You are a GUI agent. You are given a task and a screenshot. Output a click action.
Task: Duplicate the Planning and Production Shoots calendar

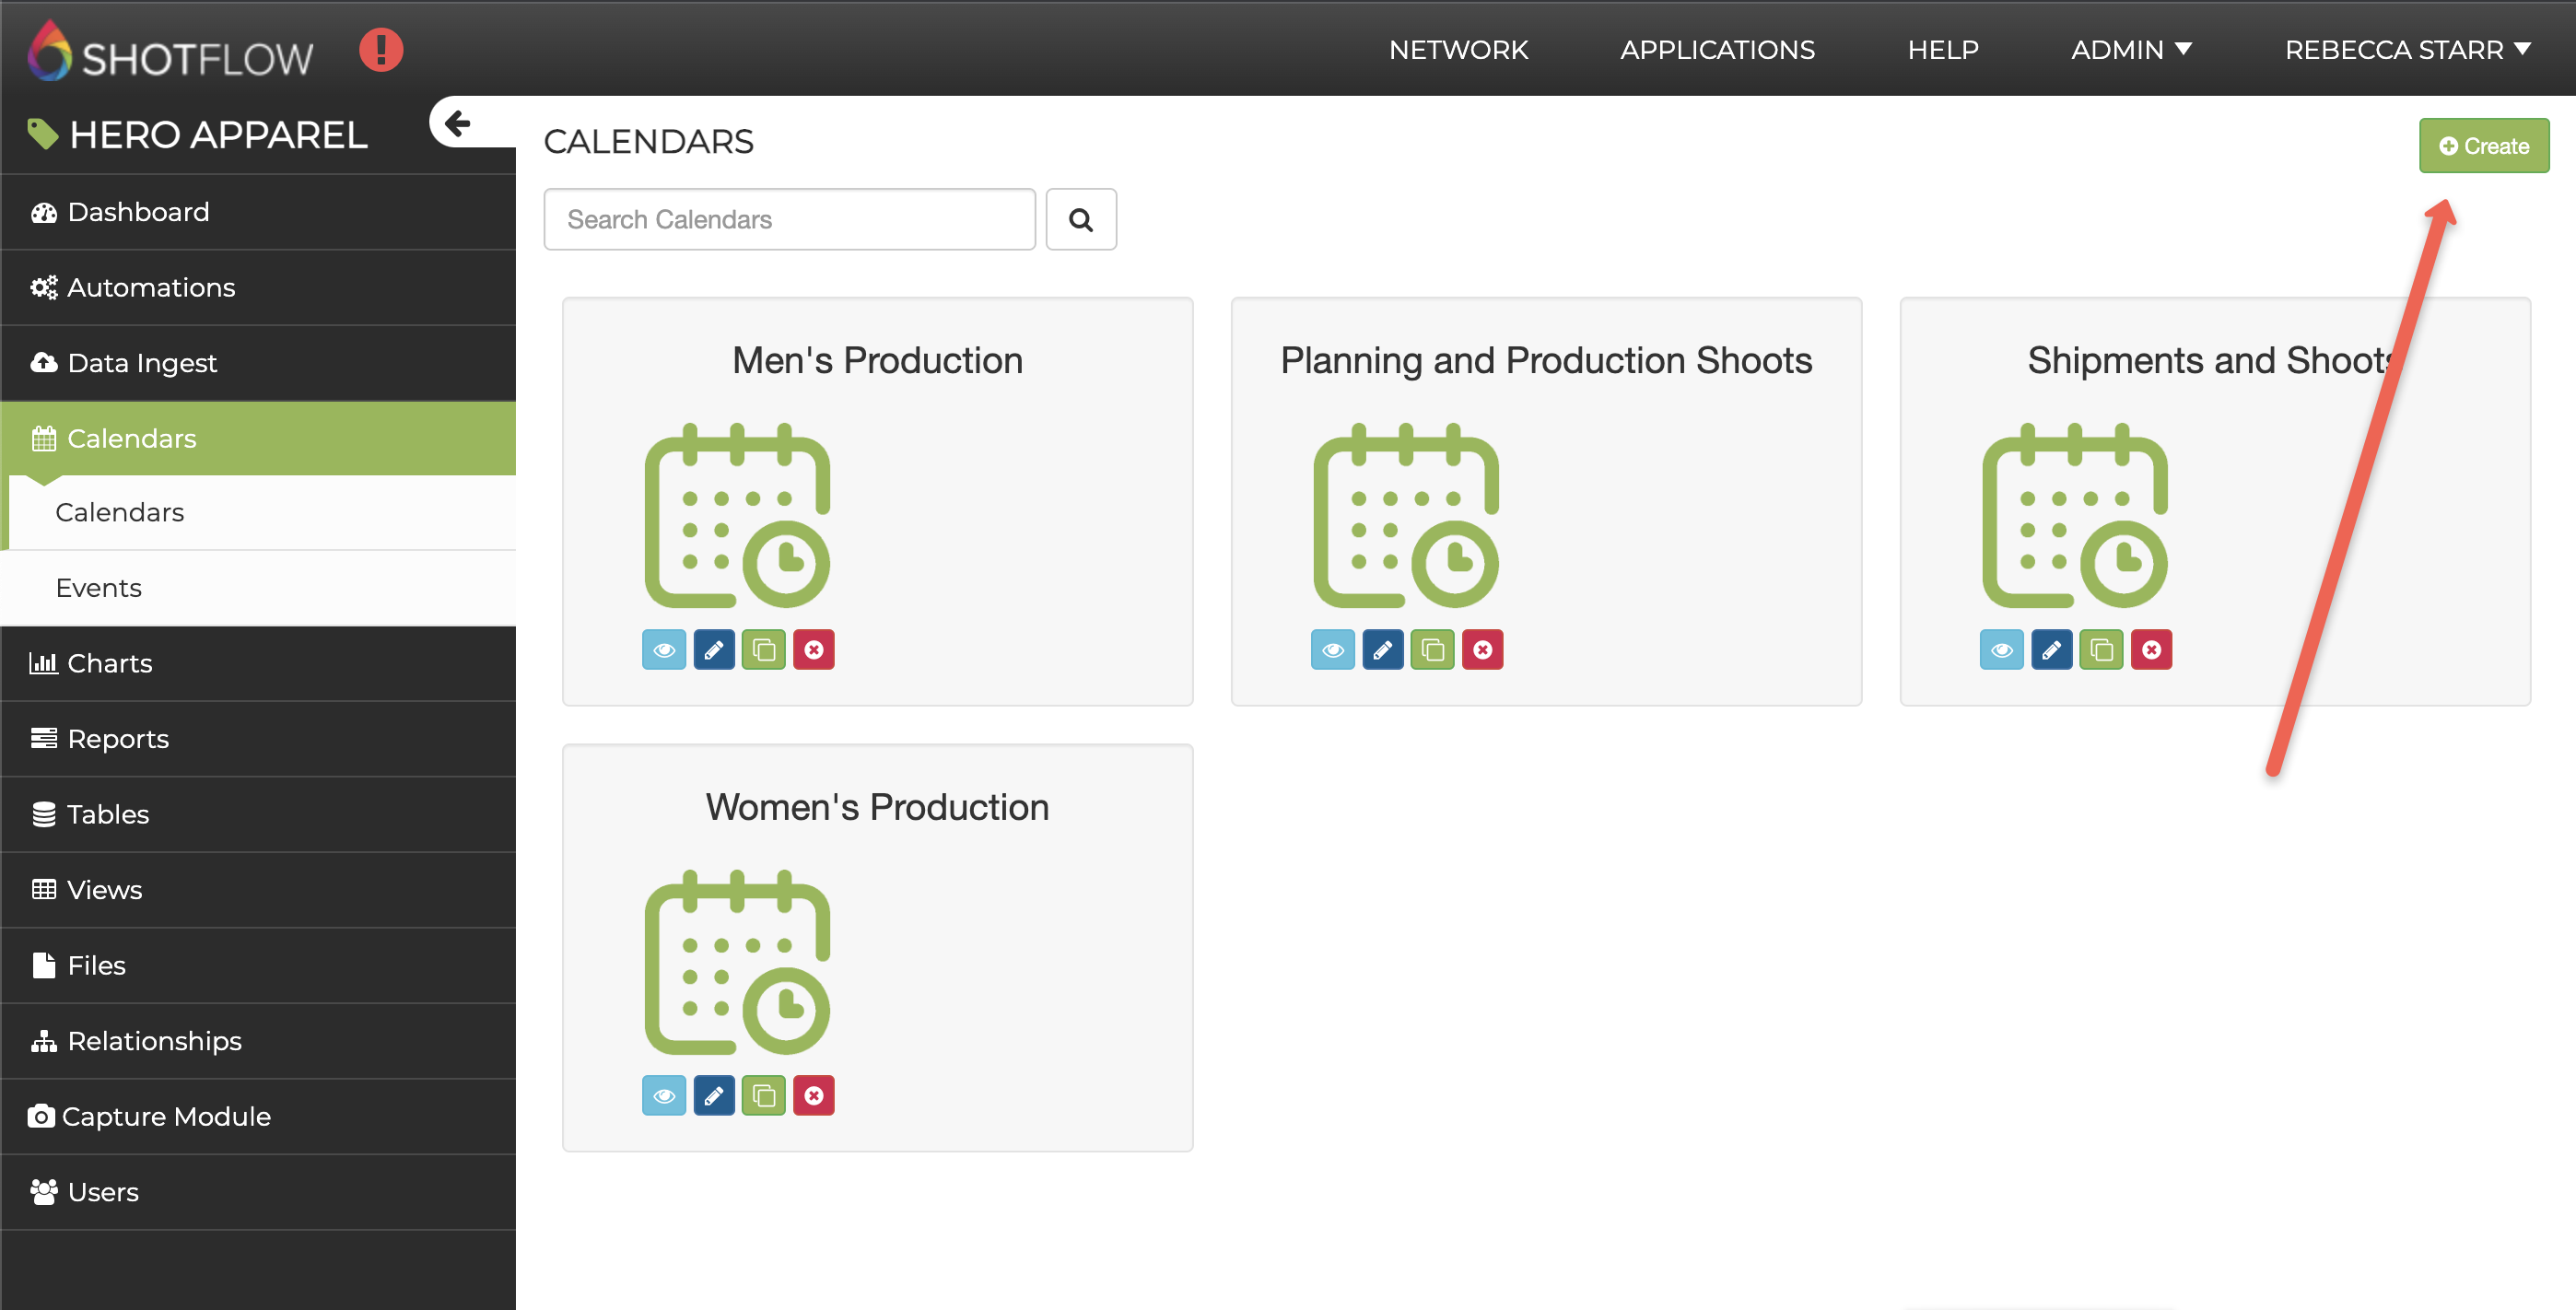coord(1432,650)
